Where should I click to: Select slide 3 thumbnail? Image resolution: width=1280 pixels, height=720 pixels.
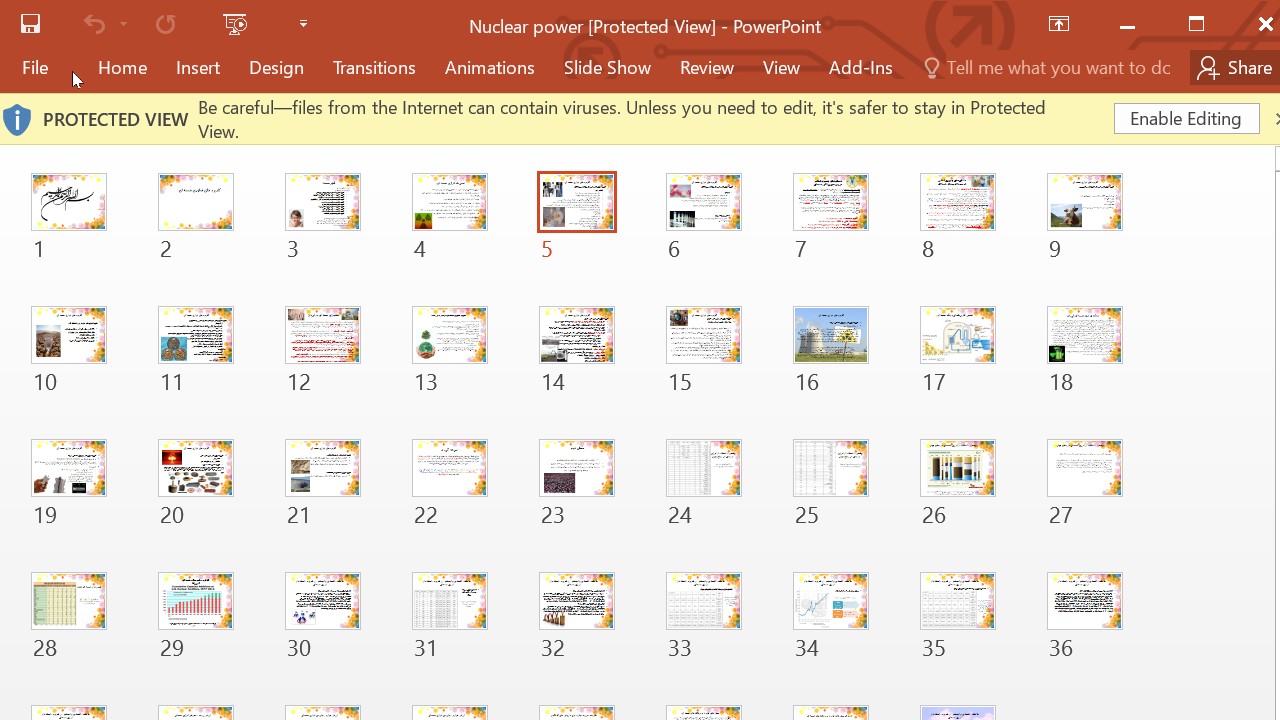click(x=323, y=202)
